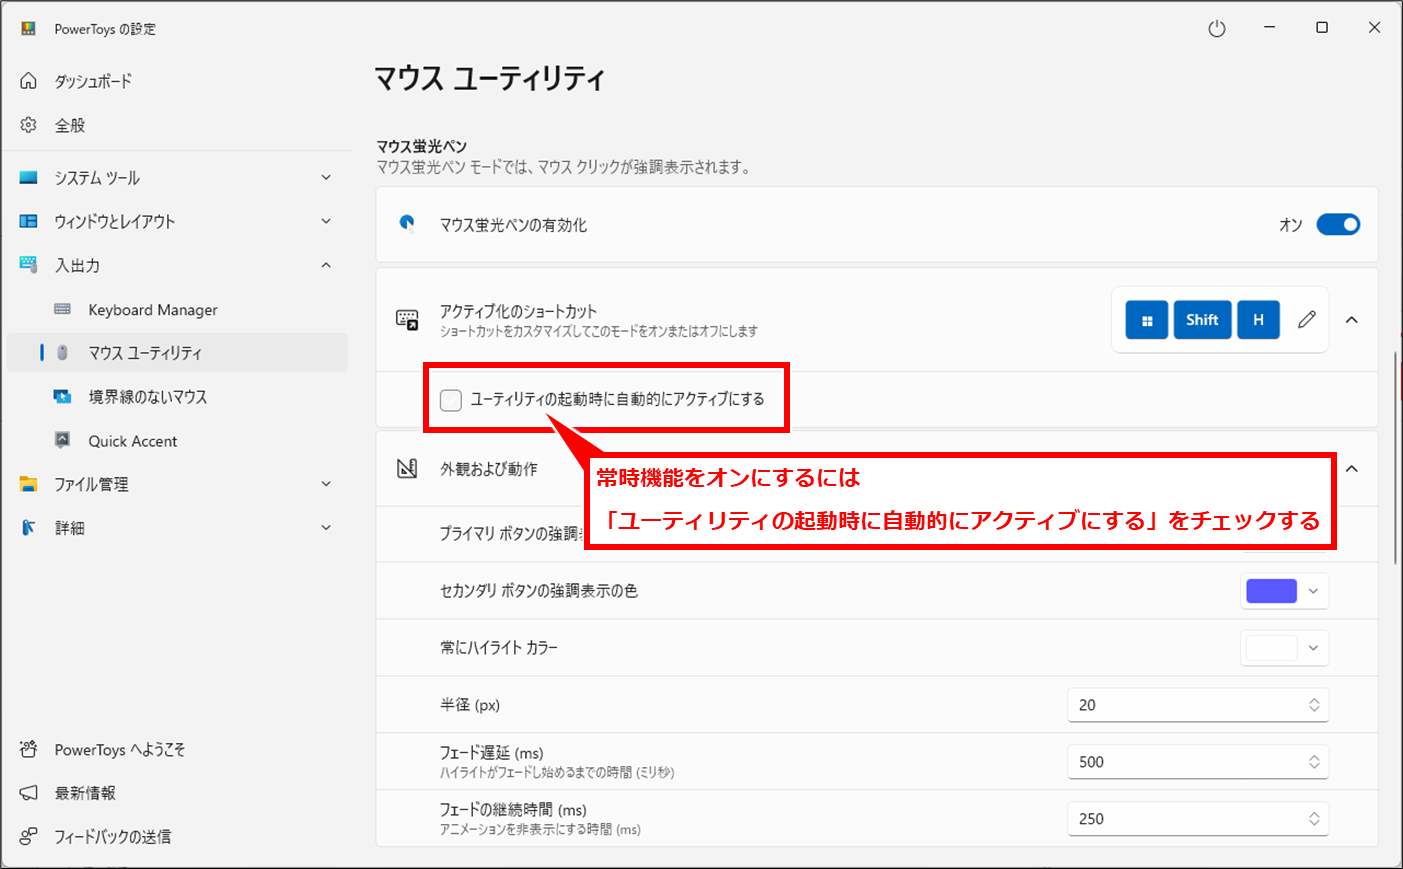The height and width of the screenshot is (869, 1403).
Task: Check ユーティリティの起動時に自動的にアクティブにする checkbox
Action: pos(451,400)
